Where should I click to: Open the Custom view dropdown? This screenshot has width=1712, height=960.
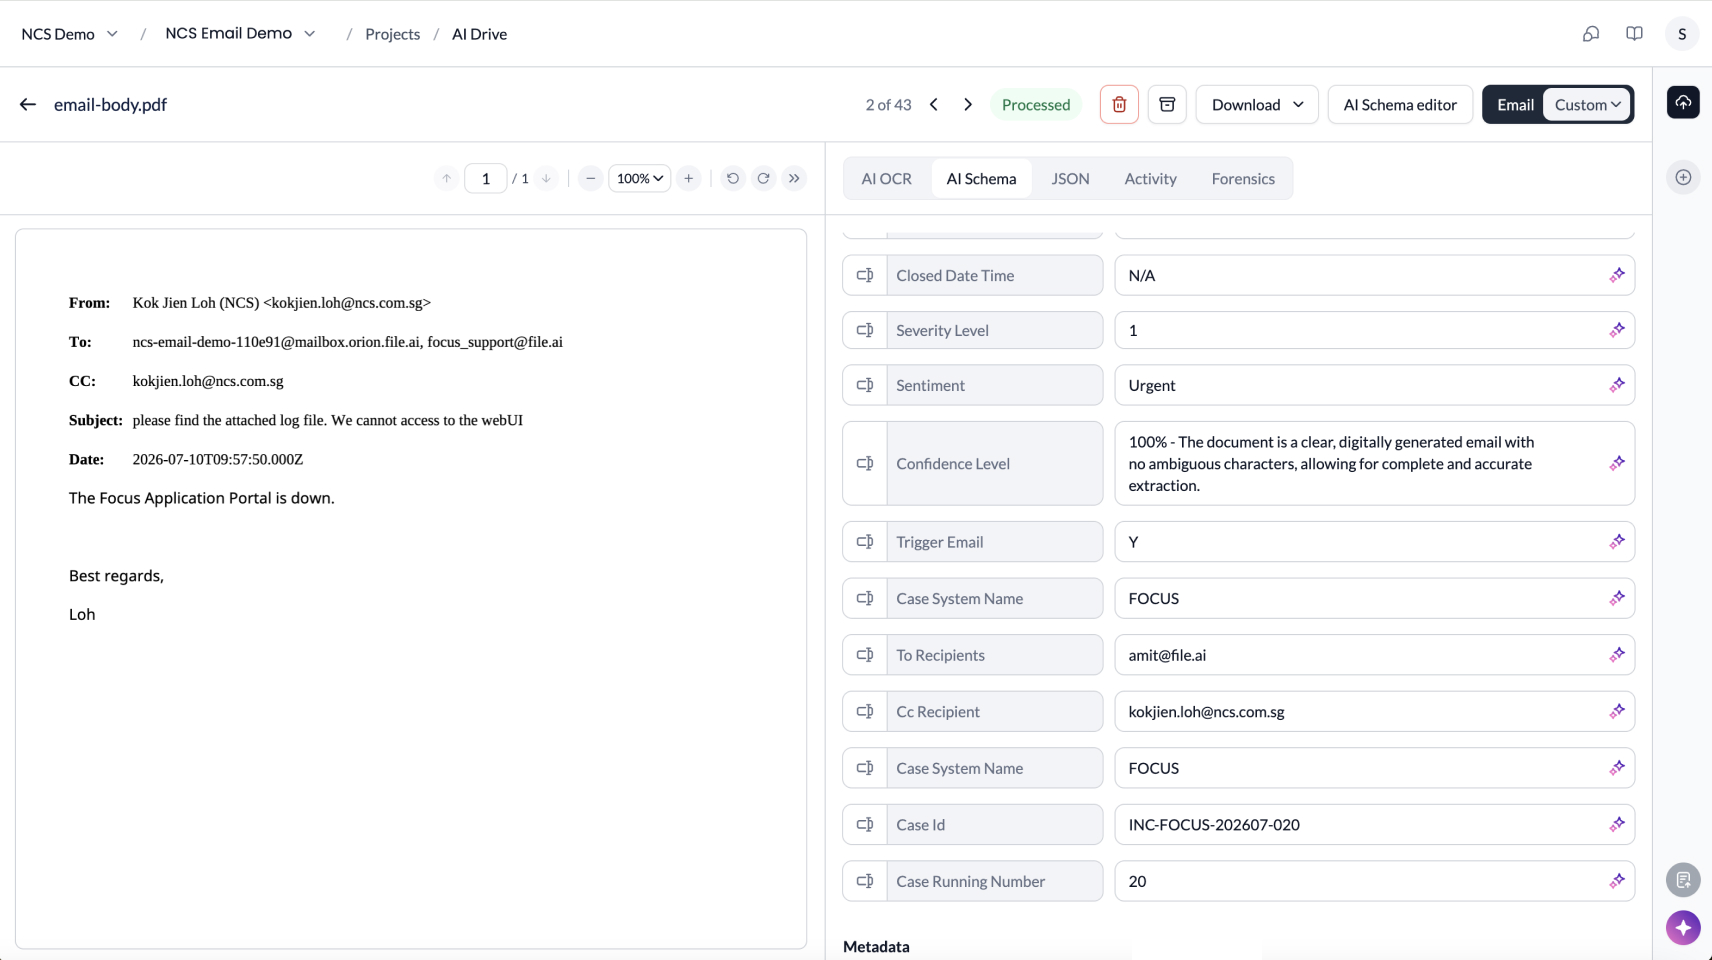(1587, 104)
